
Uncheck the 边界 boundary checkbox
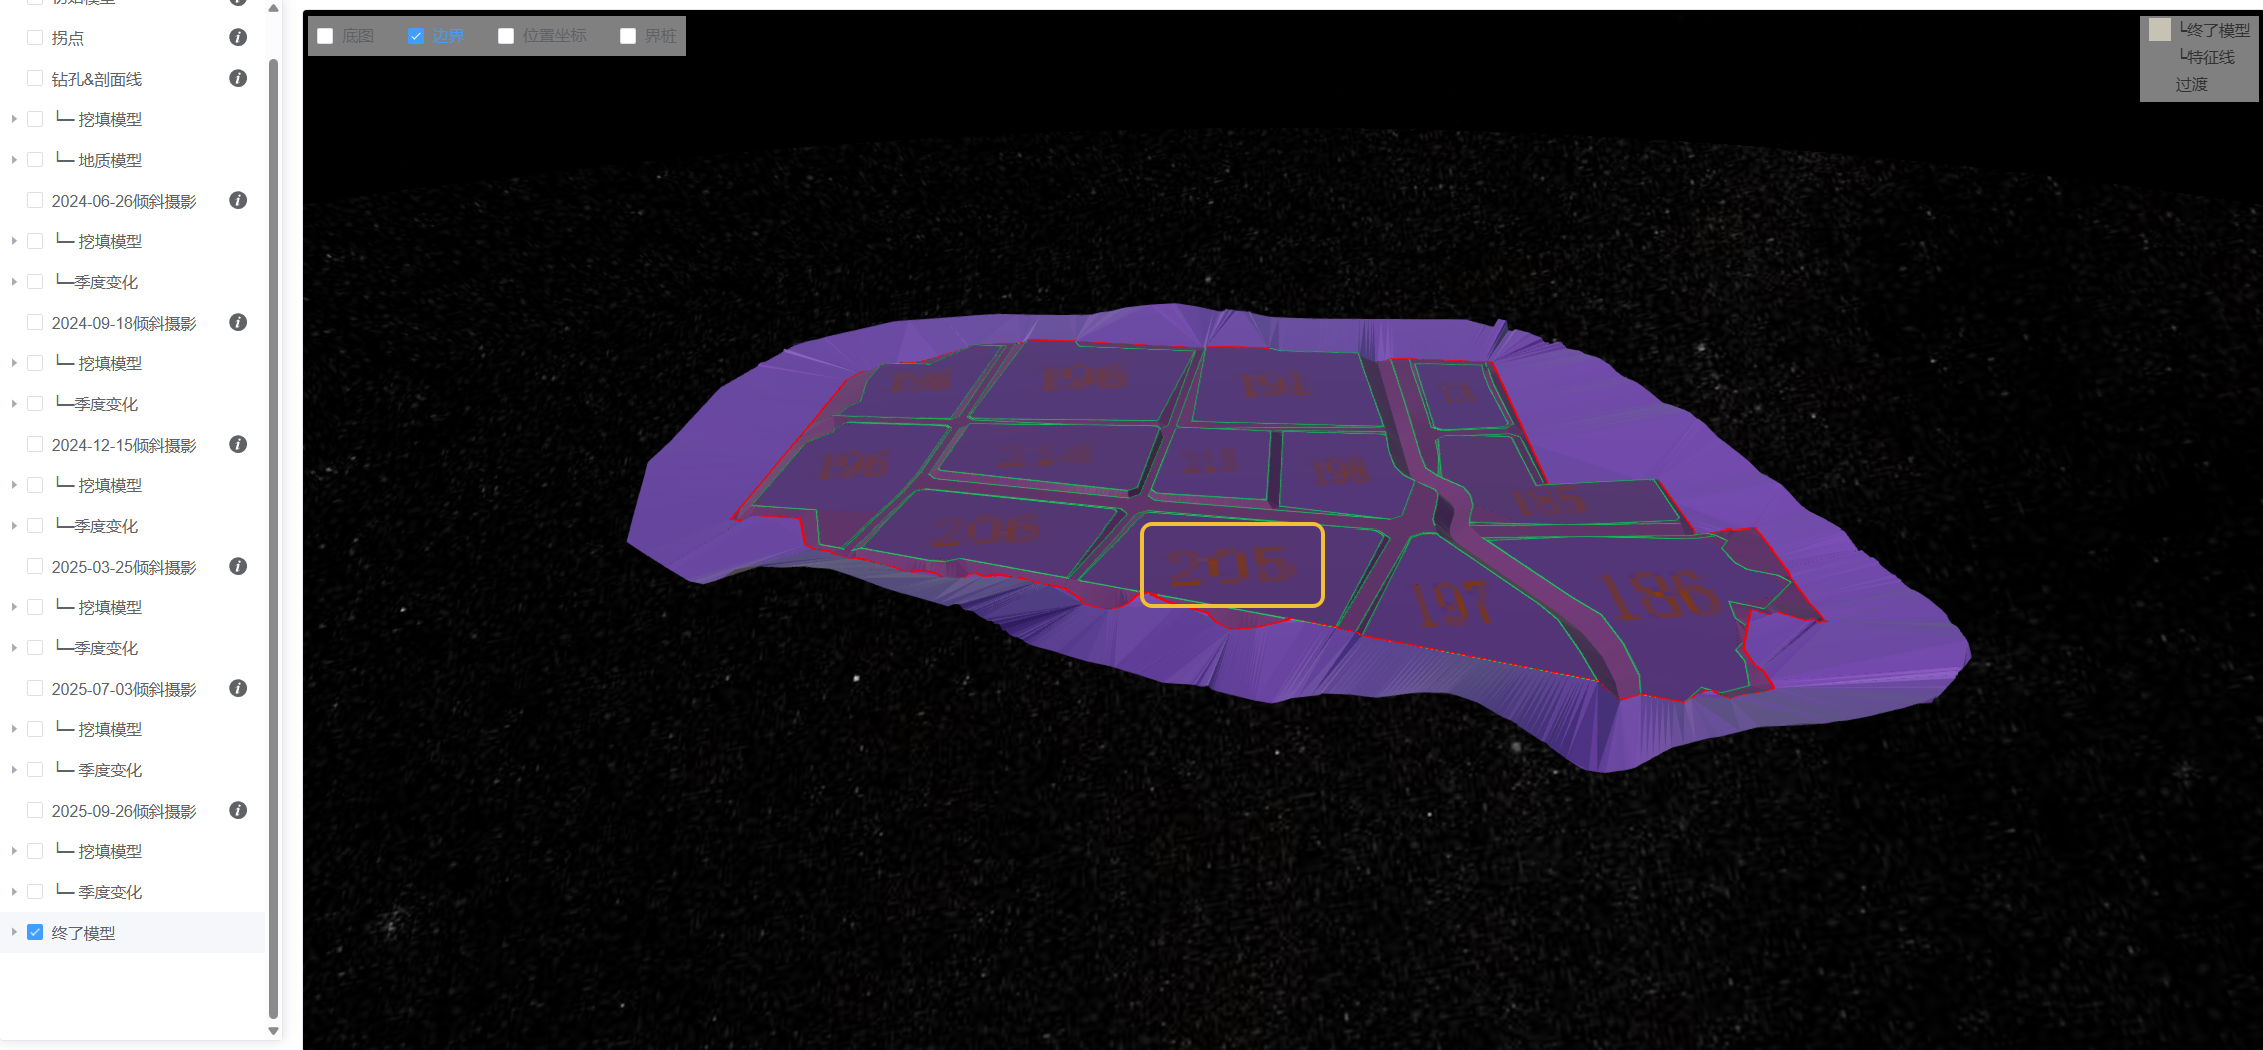pyautogui.click(x=416, y=36)
